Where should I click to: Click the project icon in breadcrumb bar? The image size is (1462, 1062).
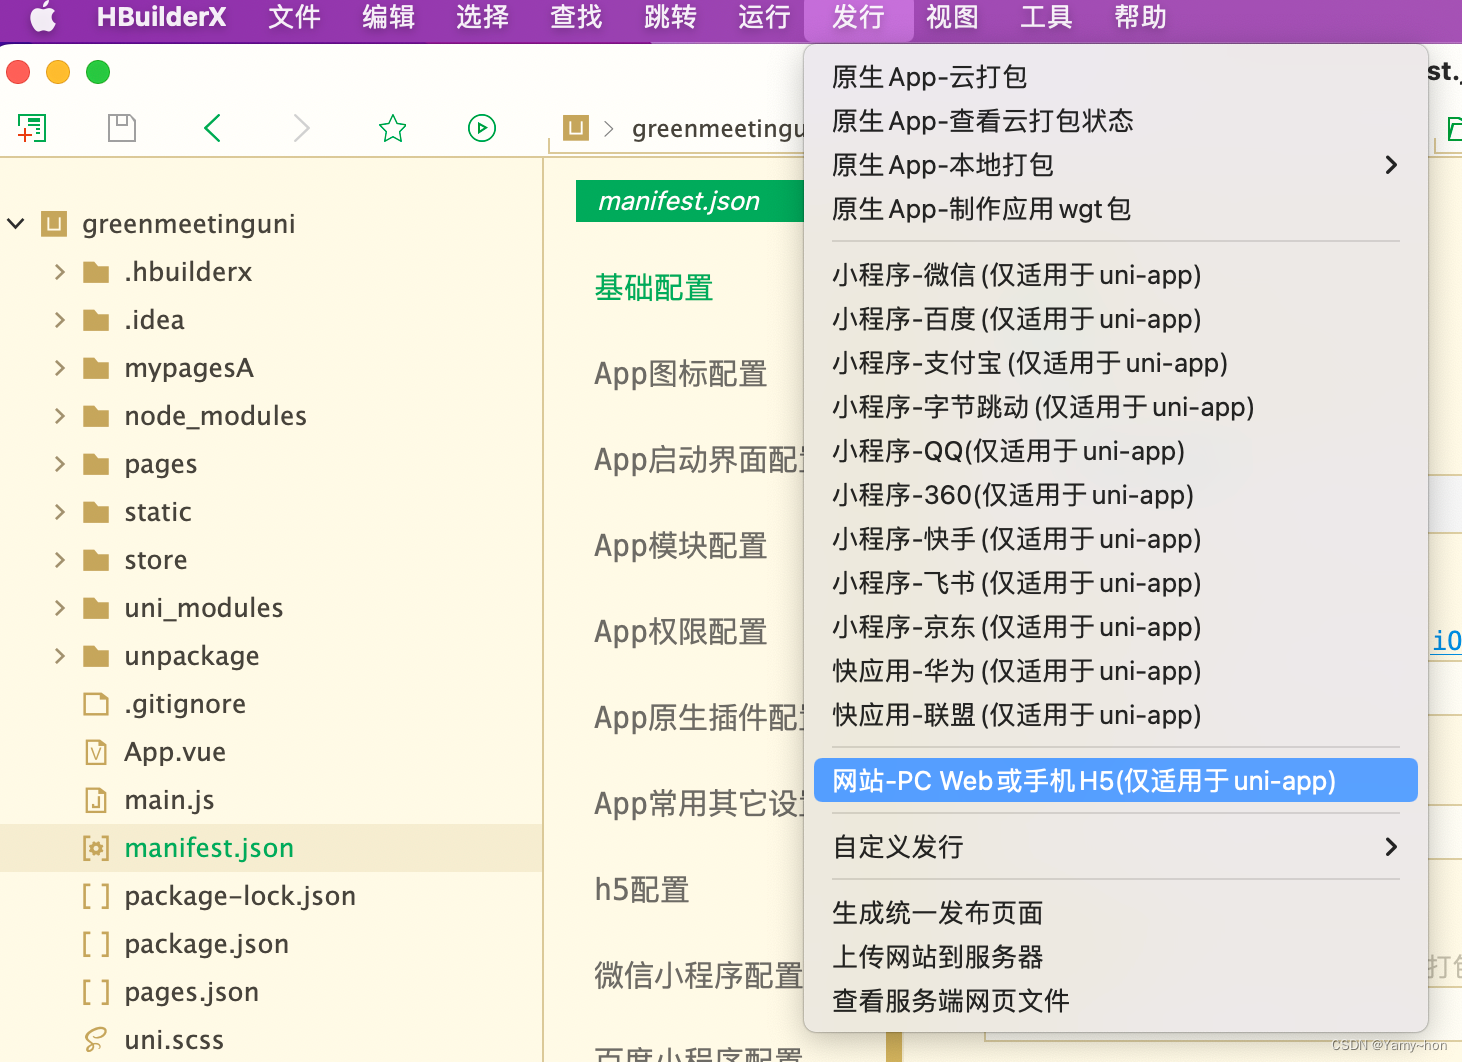(x=576, y=128)
